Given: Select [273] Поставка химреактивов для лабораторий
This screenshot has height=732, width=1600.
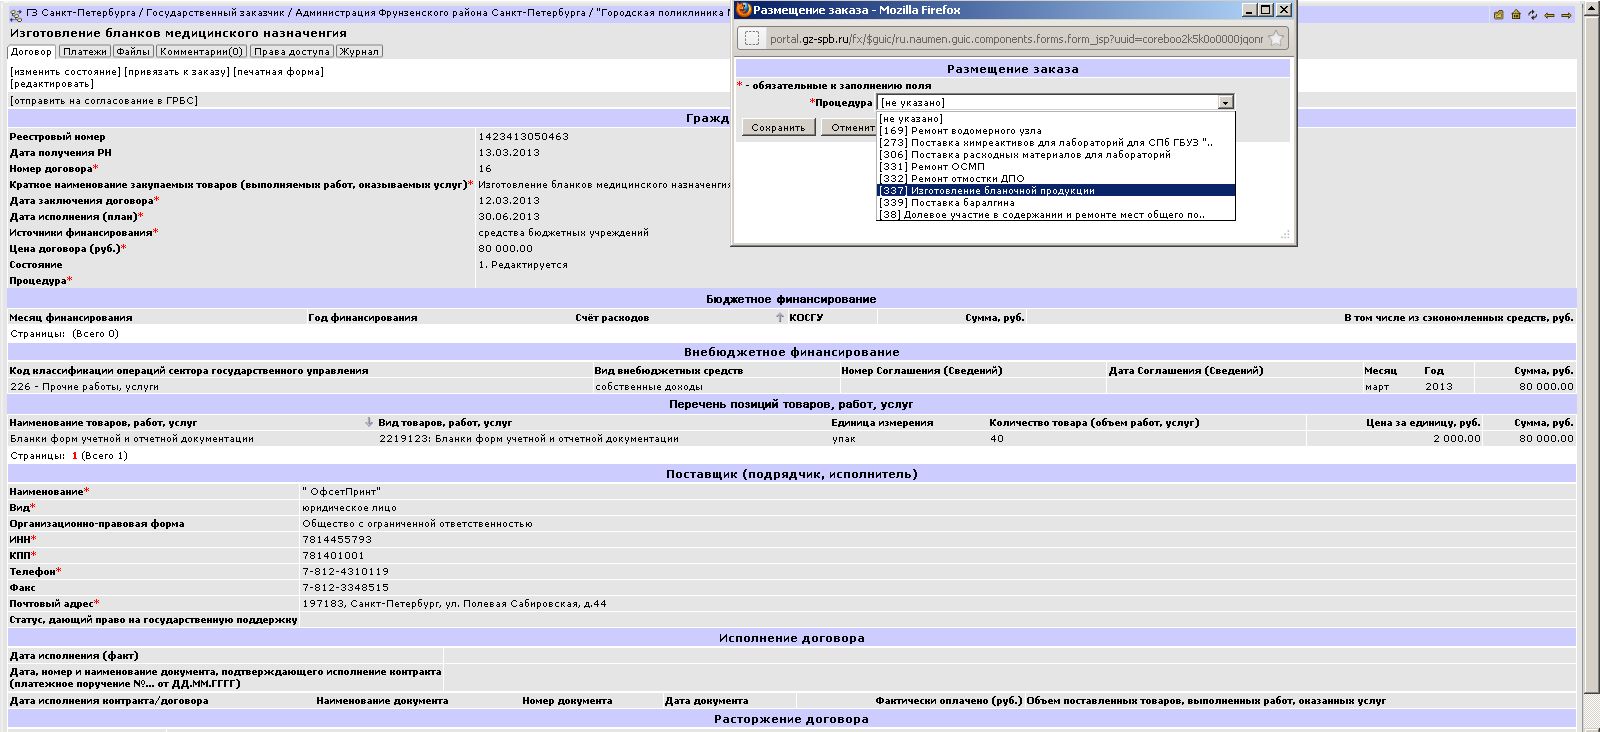Looking at the screenshot, I should [x=1056, y=143].
